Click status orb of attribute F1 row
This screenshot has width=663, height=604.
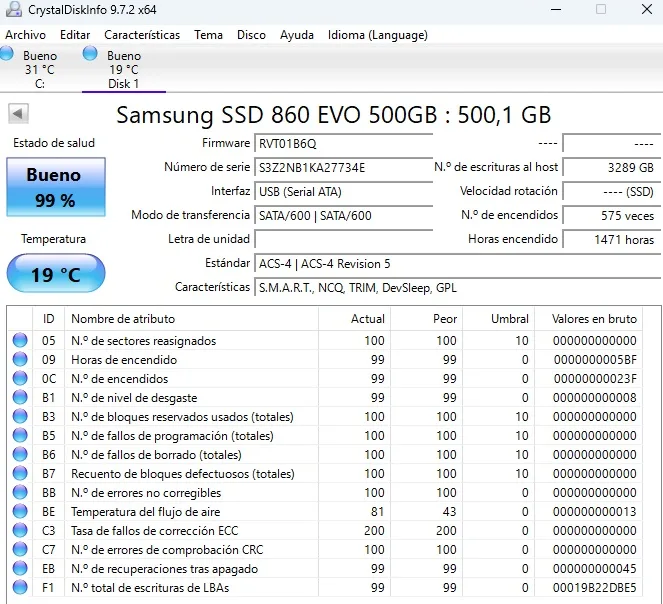20,587
